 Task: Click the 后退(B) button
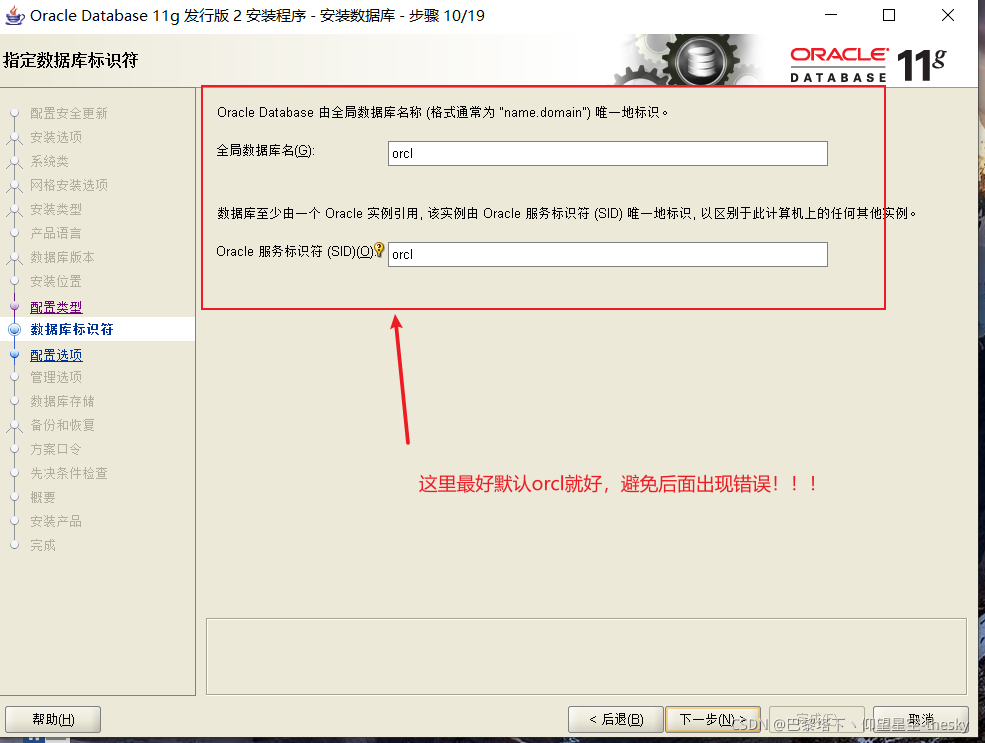(x=615, y=719)
